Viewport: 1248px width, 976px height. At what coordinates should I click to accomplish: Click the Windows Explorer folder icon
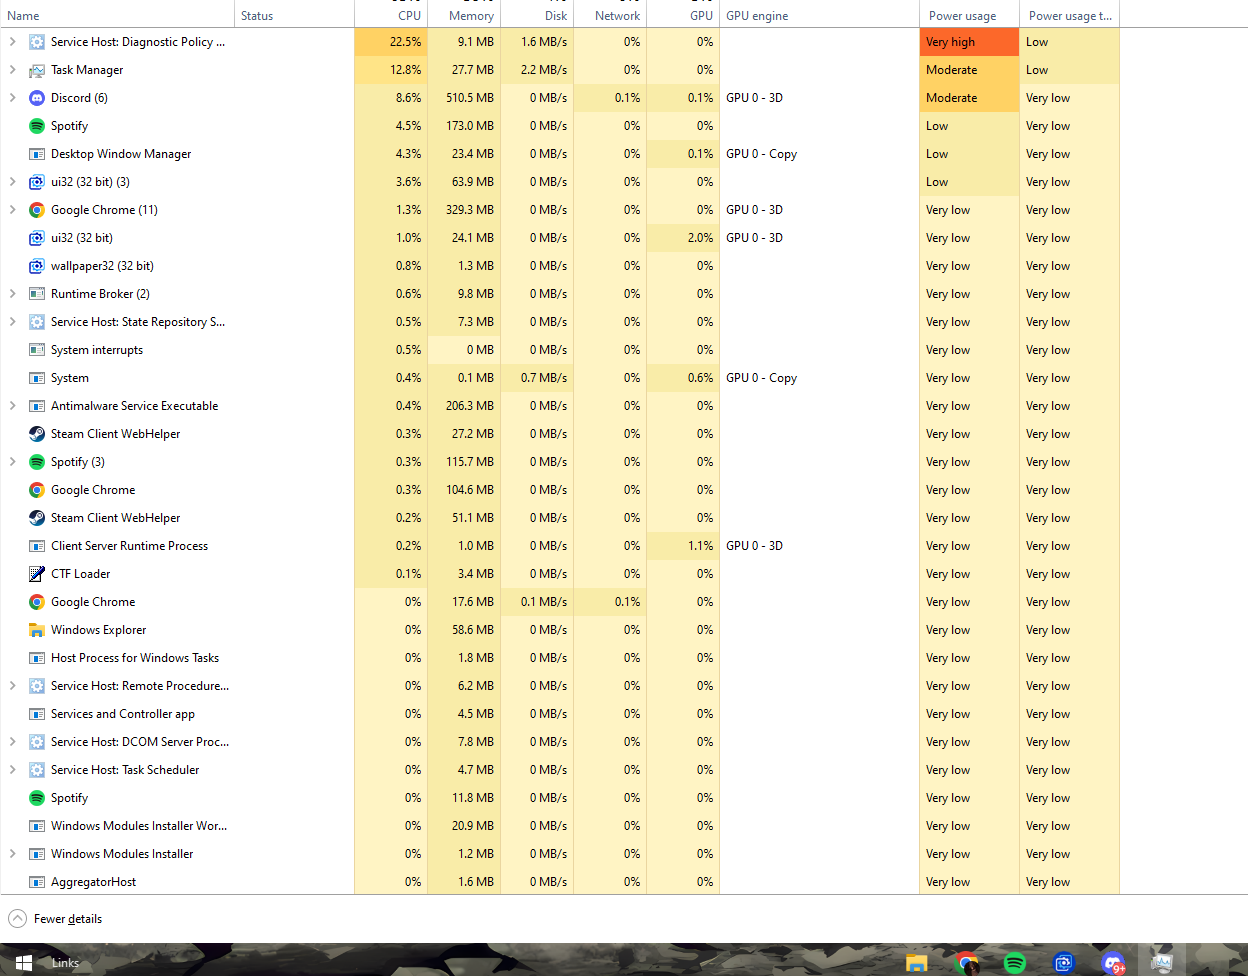(37, 630)
